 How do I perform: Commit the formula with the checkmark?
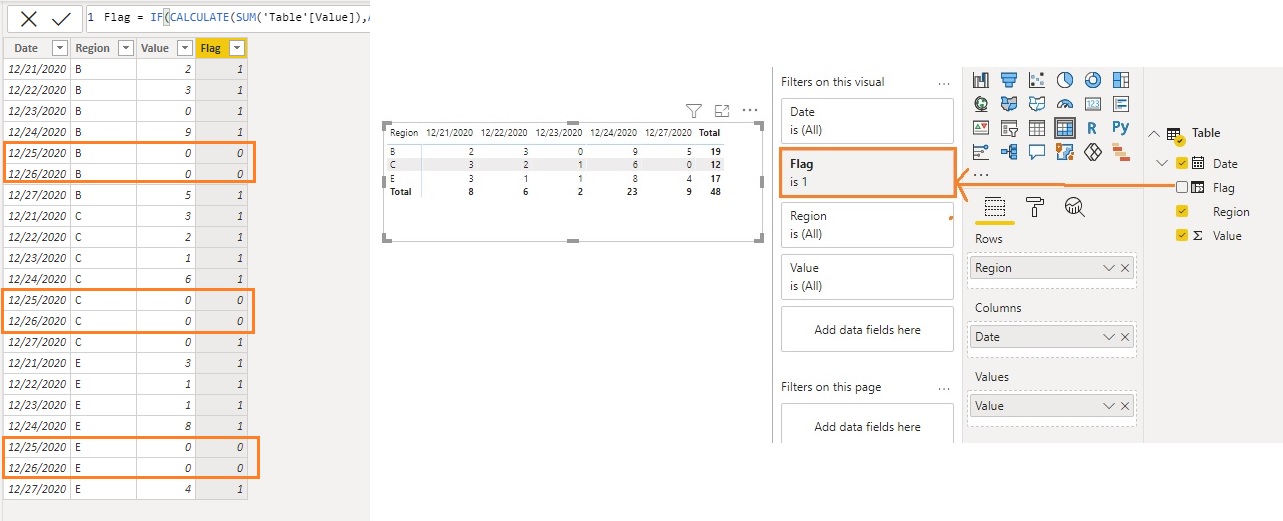(61, 18)
